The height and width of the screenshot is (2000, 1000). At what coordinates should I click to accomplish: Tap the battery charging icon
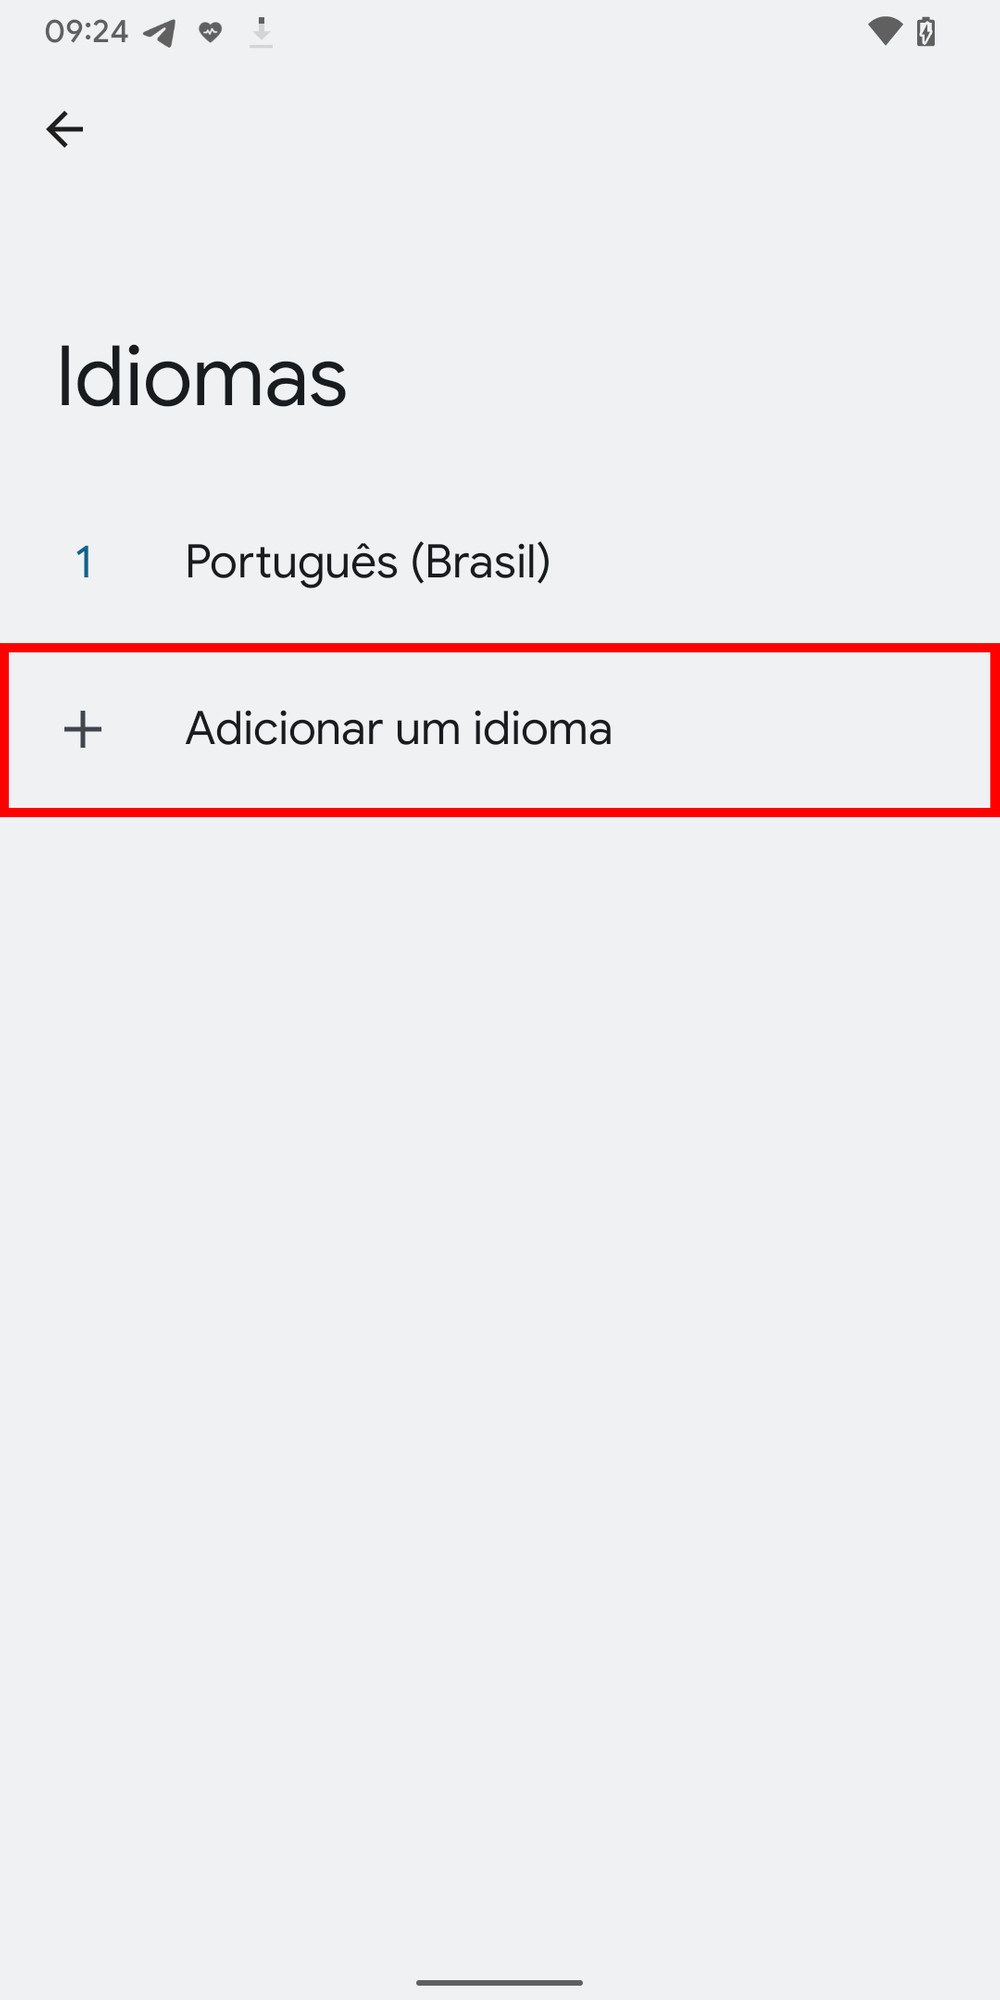pyautogui.click(x=926, y=32)
